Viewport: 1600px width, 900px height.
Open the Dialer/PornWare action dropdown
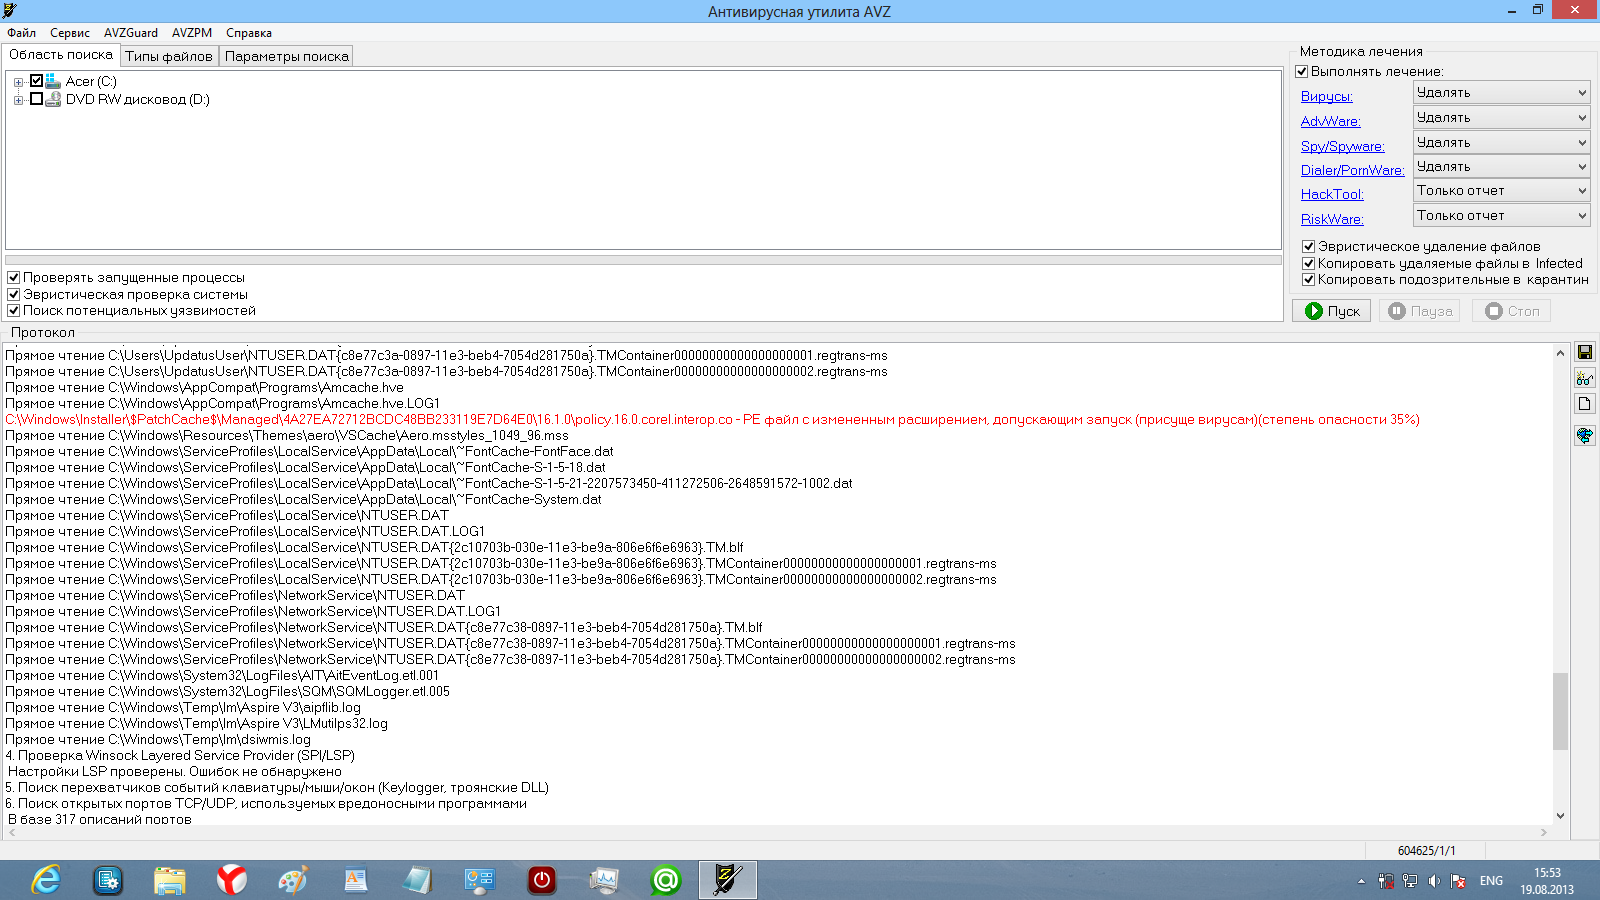click(1502, 167)
